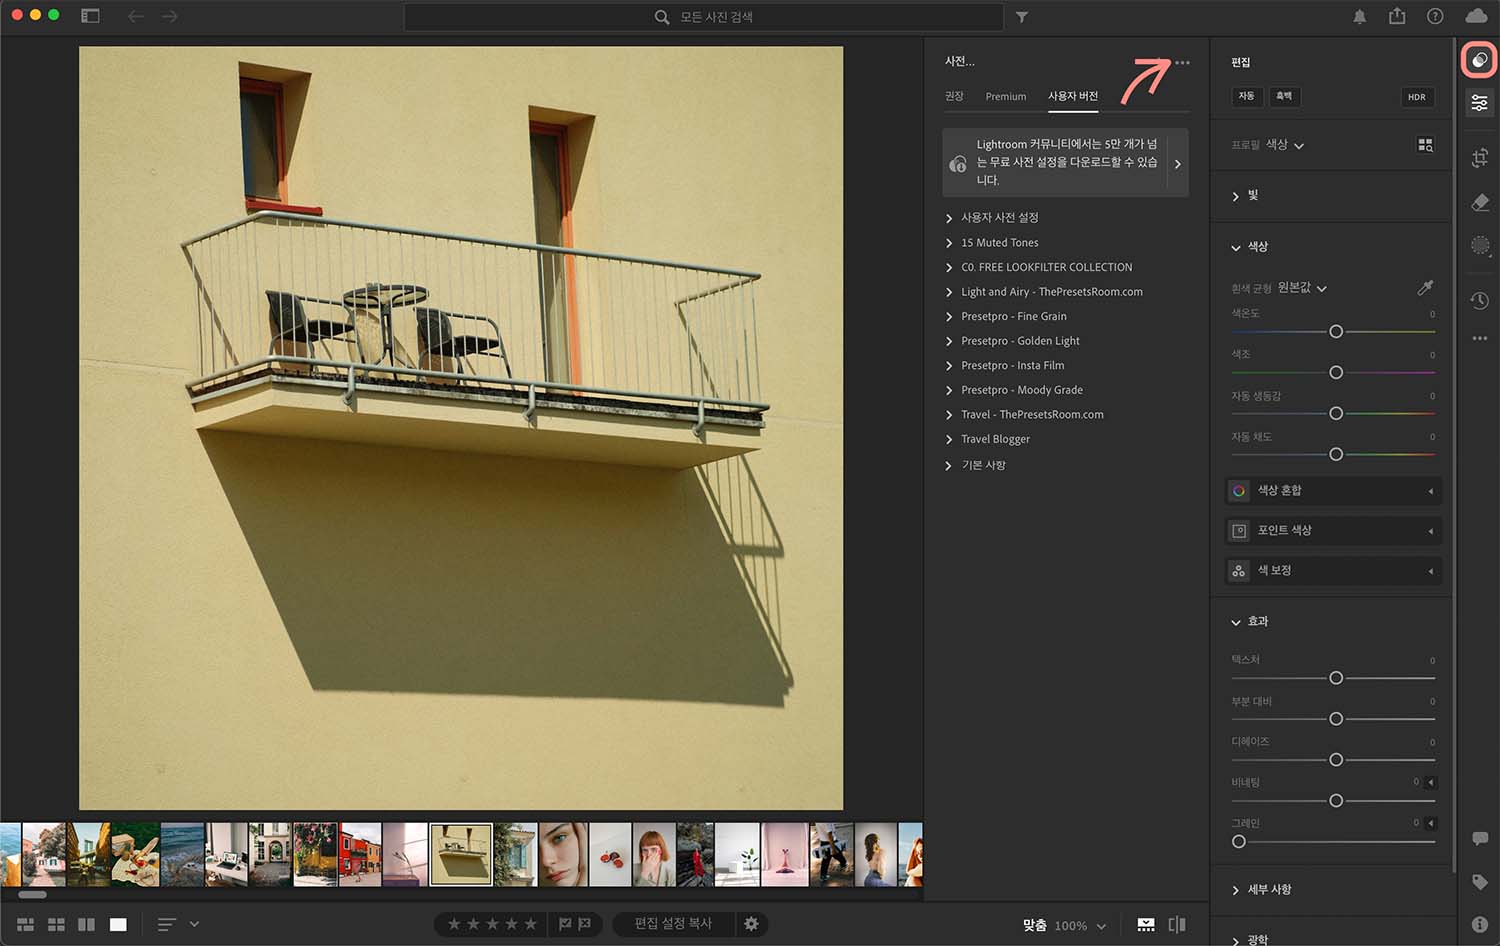Toggle the filmstrip visibility icon
1500x946 pixels.
pos(1146,925)
